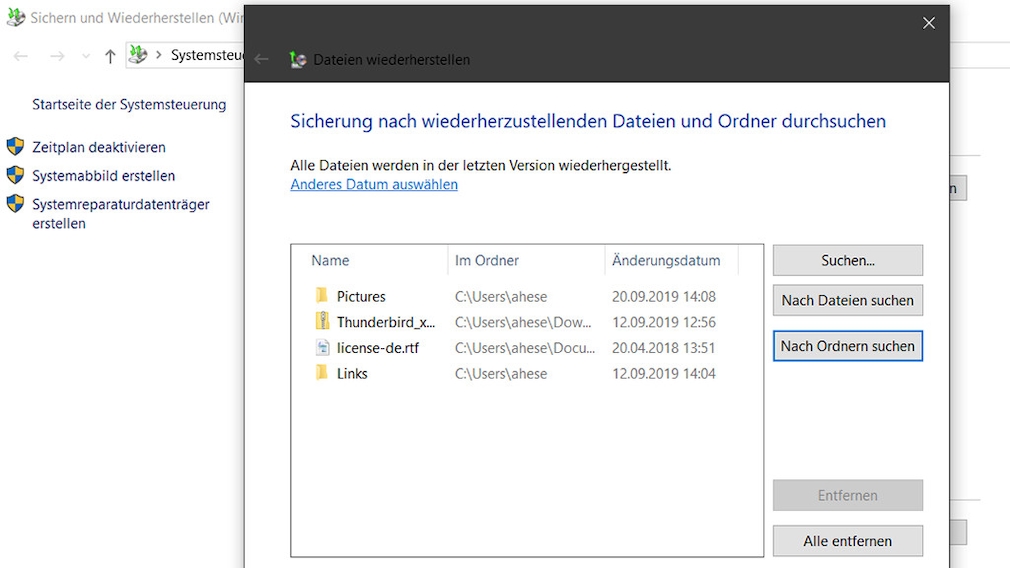This screenshot has width=1010, height=568.
Task: Click the up-arrow navigation icon
Action: 110,56
